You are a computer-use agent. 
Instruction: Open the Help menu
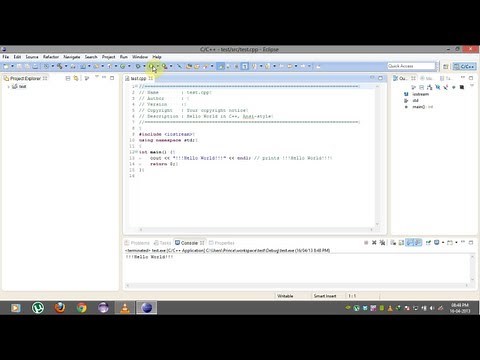point(157,57)
